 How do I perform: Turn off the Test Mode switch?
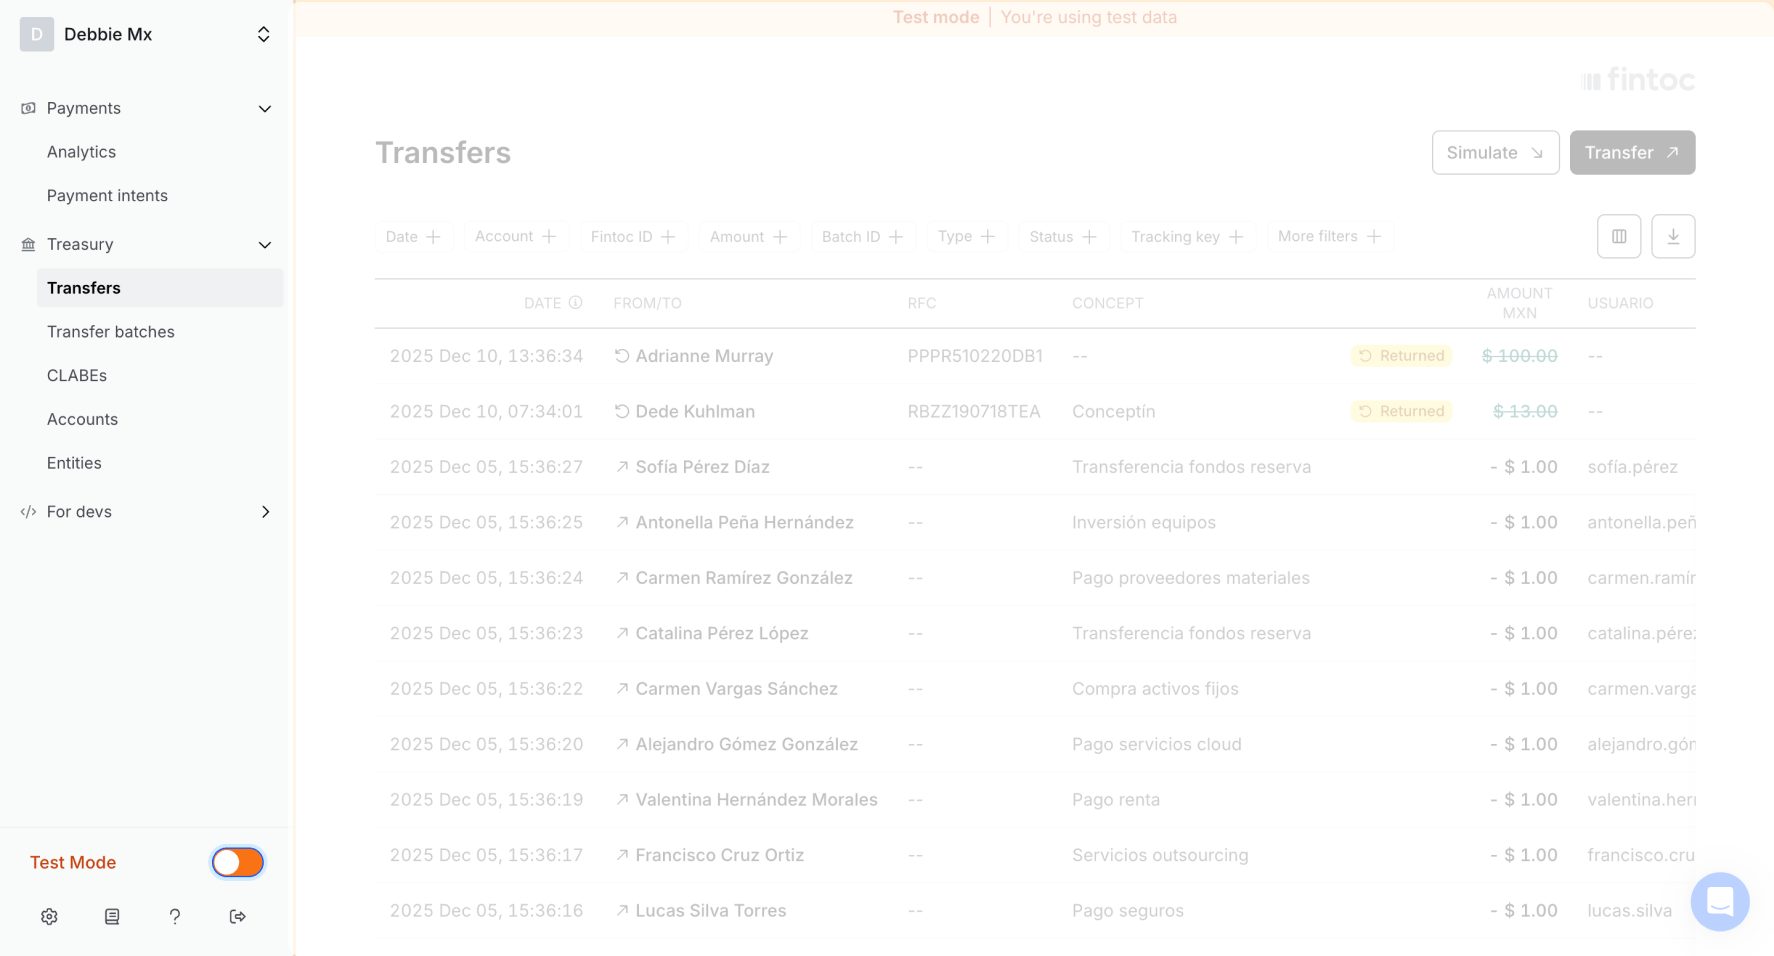pyautogui.click(x=238, y=862)
